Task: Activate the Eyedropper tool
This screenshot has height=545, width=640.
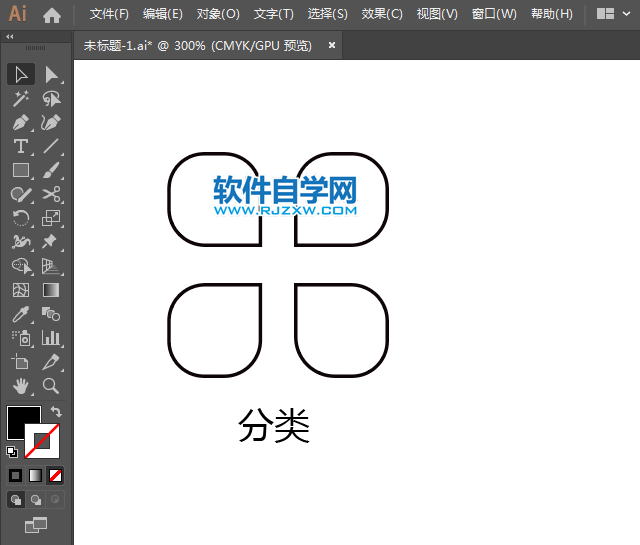Action: click(20, 314)
